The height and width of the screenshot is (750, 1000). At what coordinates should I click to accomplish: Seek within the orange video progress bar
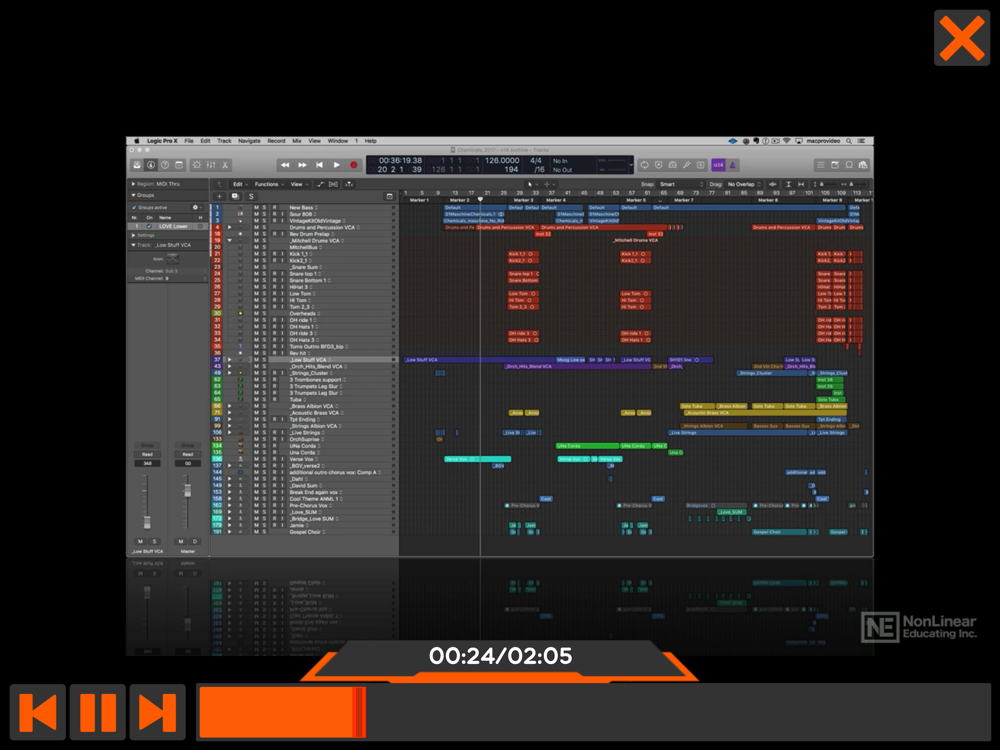593,712
